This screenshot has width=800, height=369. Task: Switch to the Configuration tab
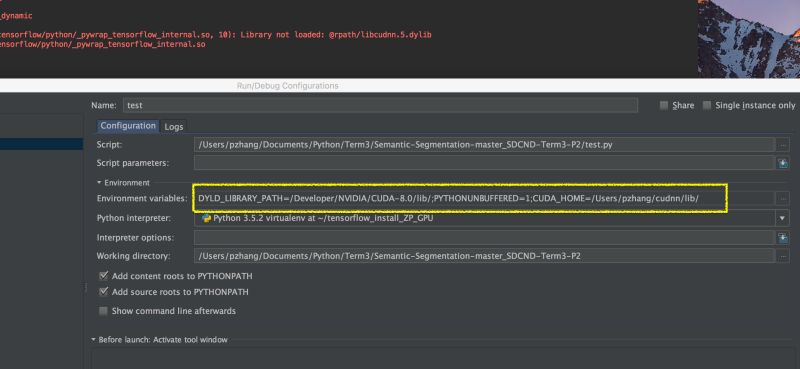click(128, 126)
